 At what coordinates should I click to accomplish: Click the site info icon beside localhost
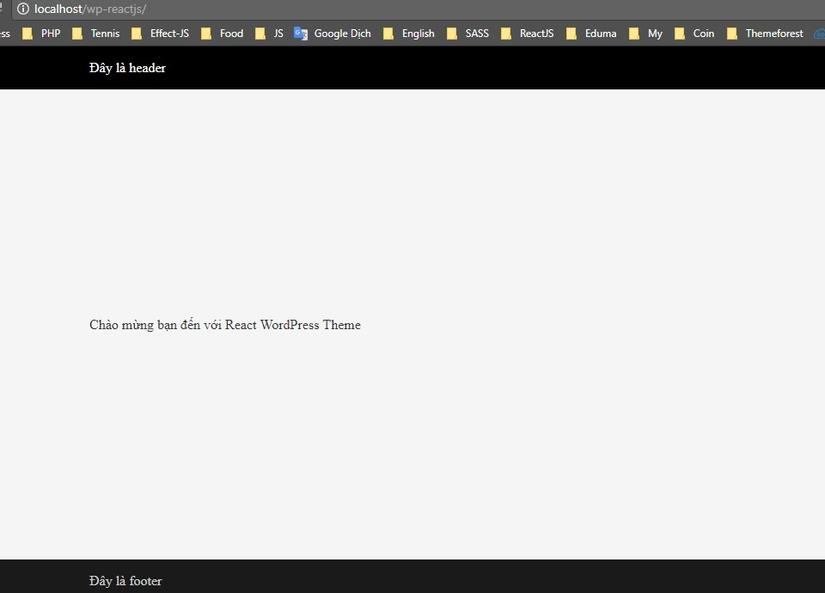pos(23,9)
